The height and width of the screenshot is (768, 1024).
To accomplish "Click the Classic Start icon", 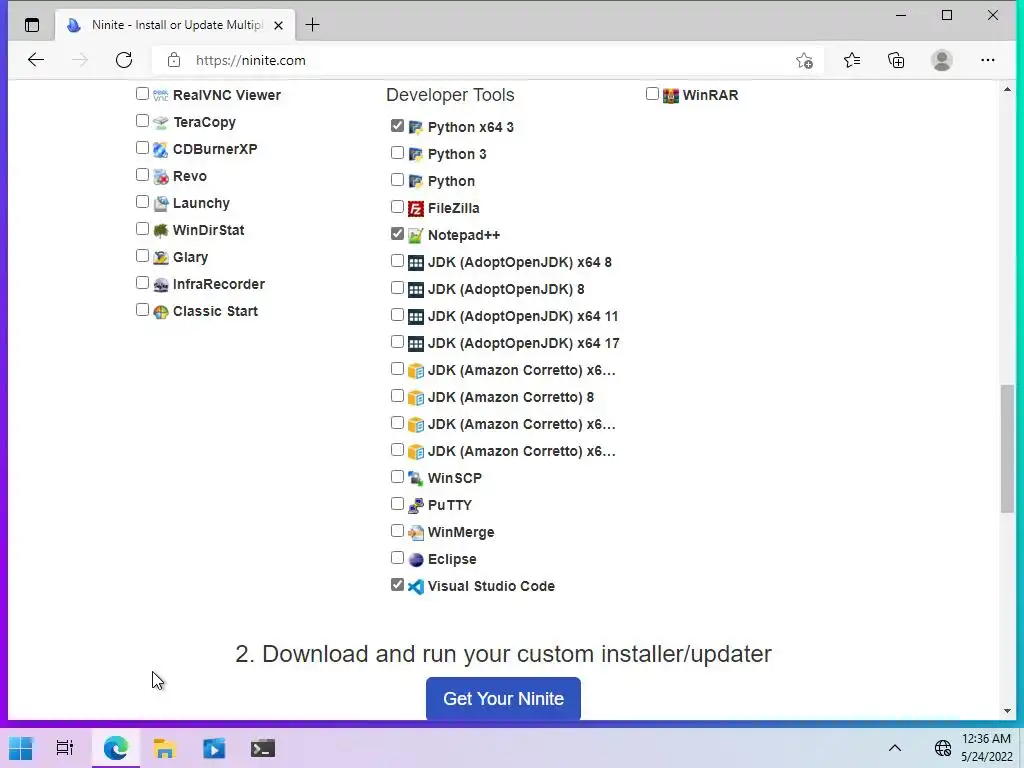I will [161, 312].
